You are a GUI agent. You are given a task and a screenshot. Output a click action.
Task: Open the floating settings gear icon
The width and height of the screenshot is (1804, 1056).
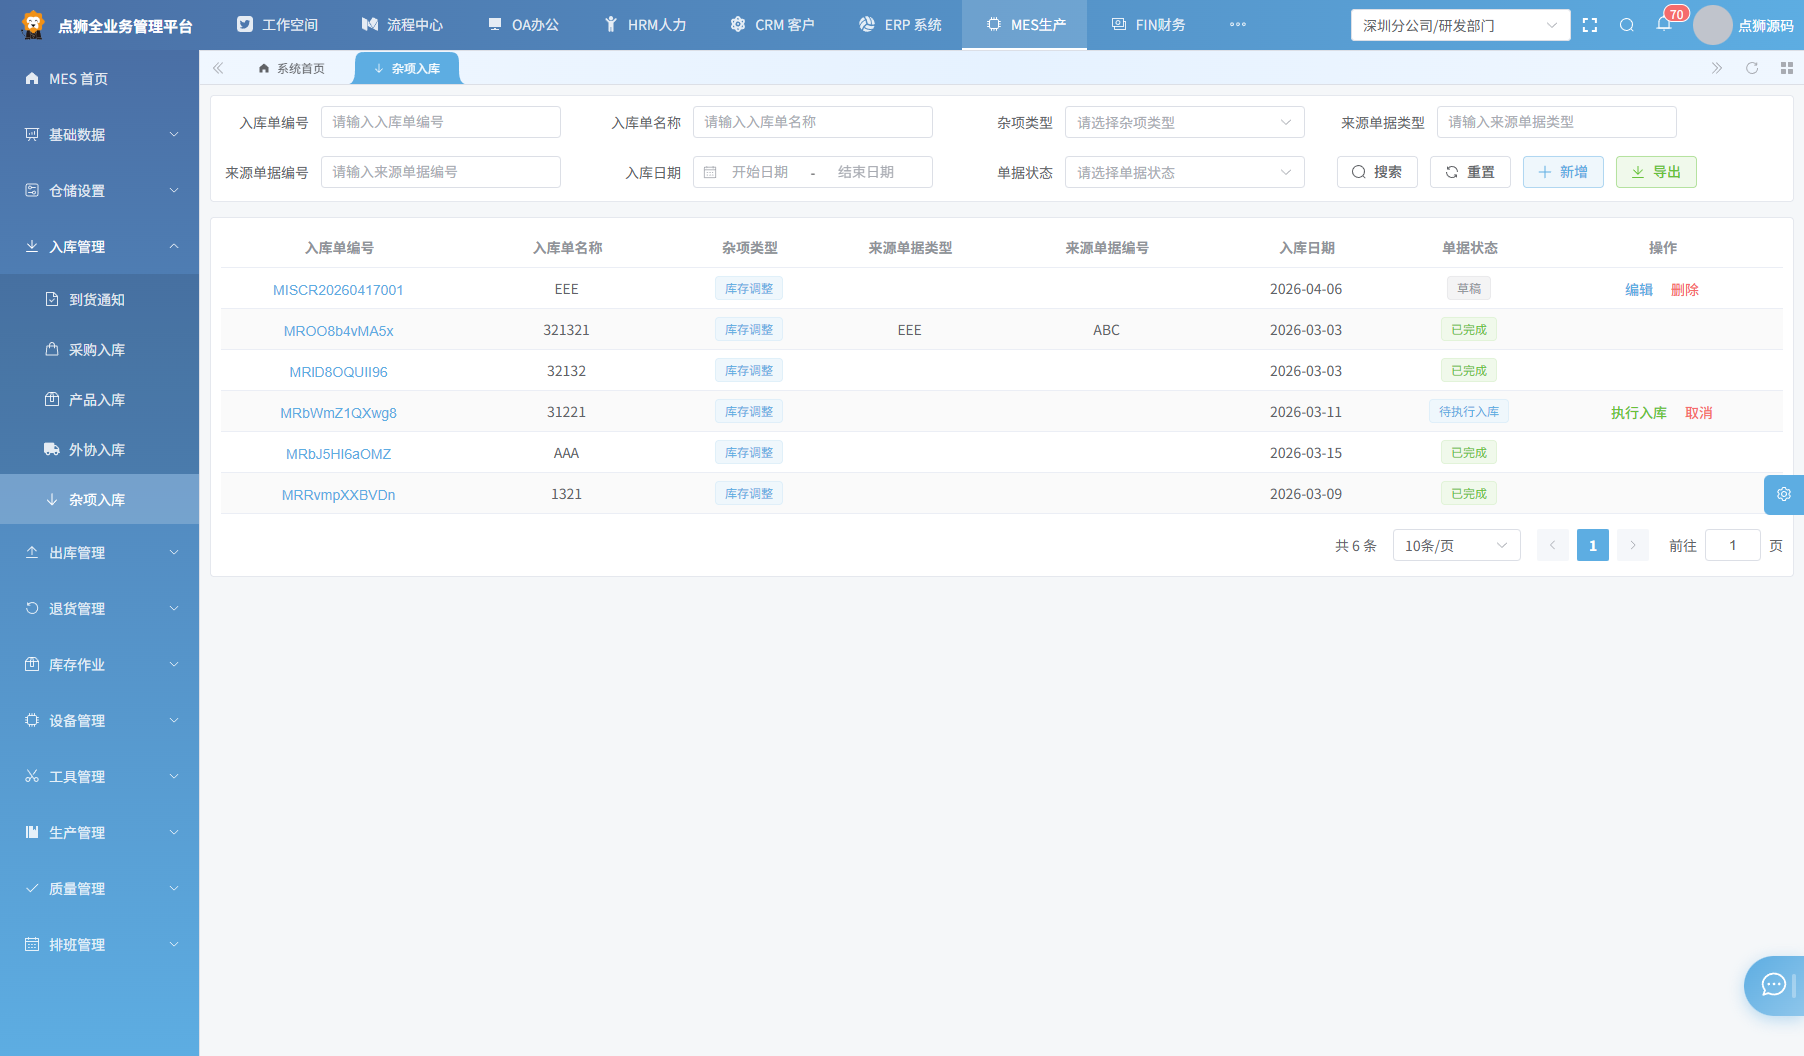(1784, 494)
